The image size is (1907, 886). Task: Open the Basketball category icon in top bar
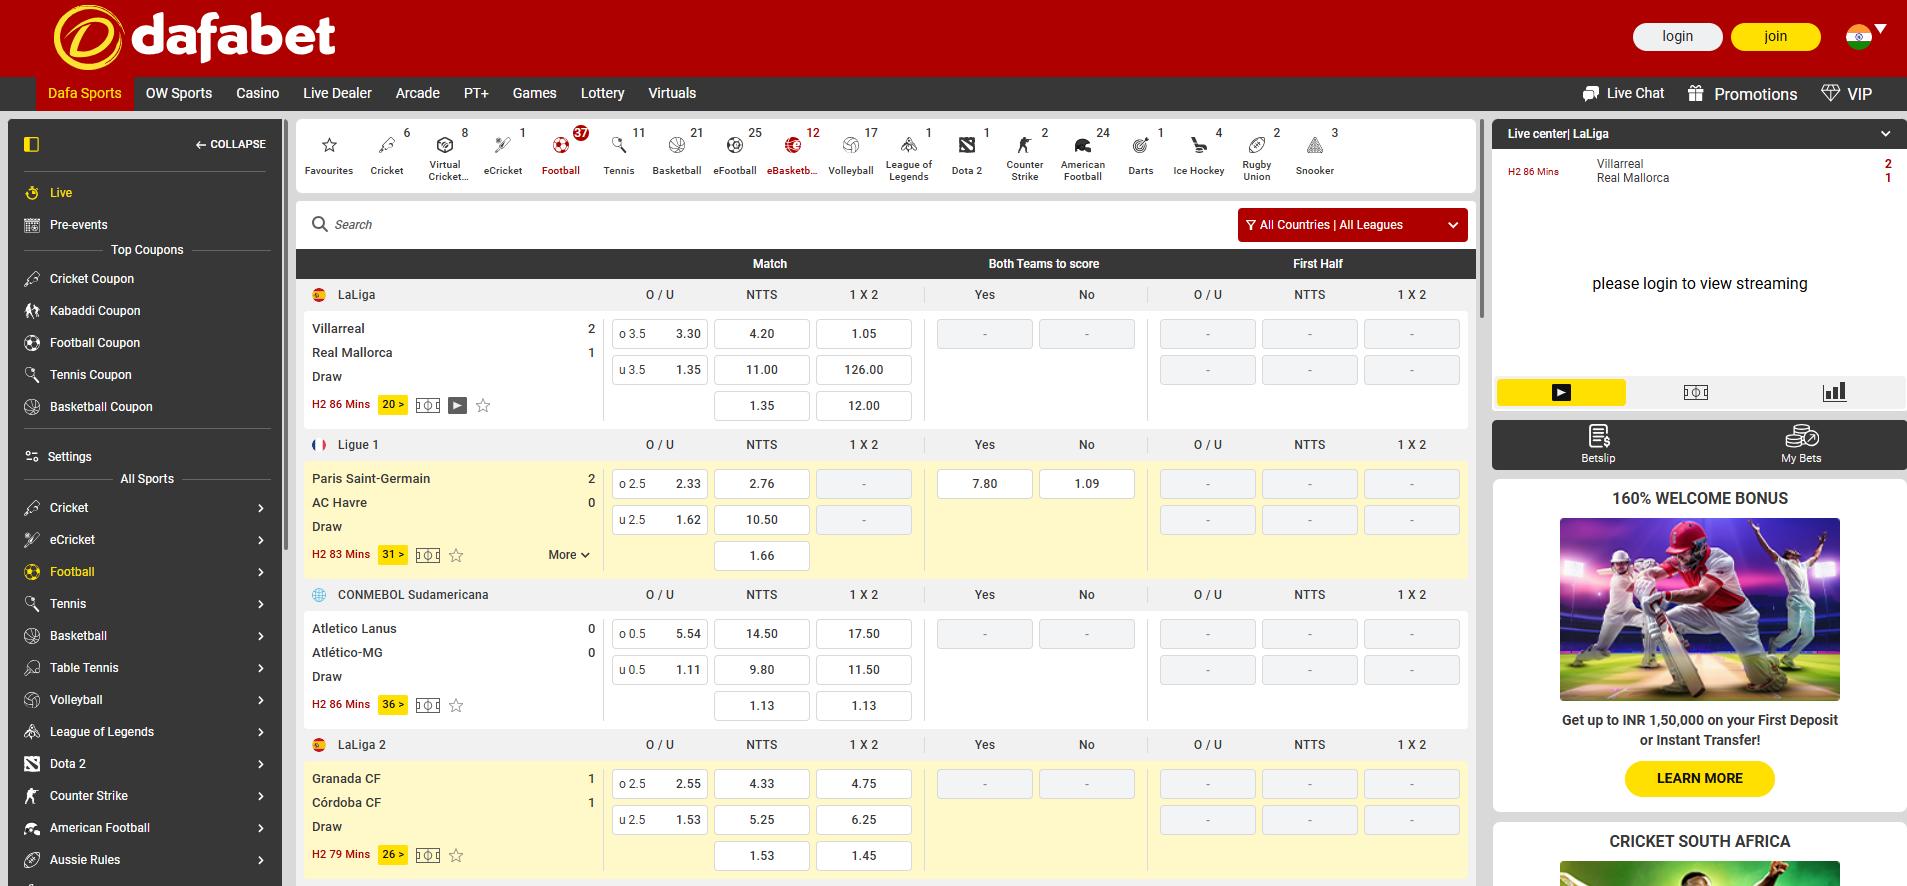click(677, 153)
